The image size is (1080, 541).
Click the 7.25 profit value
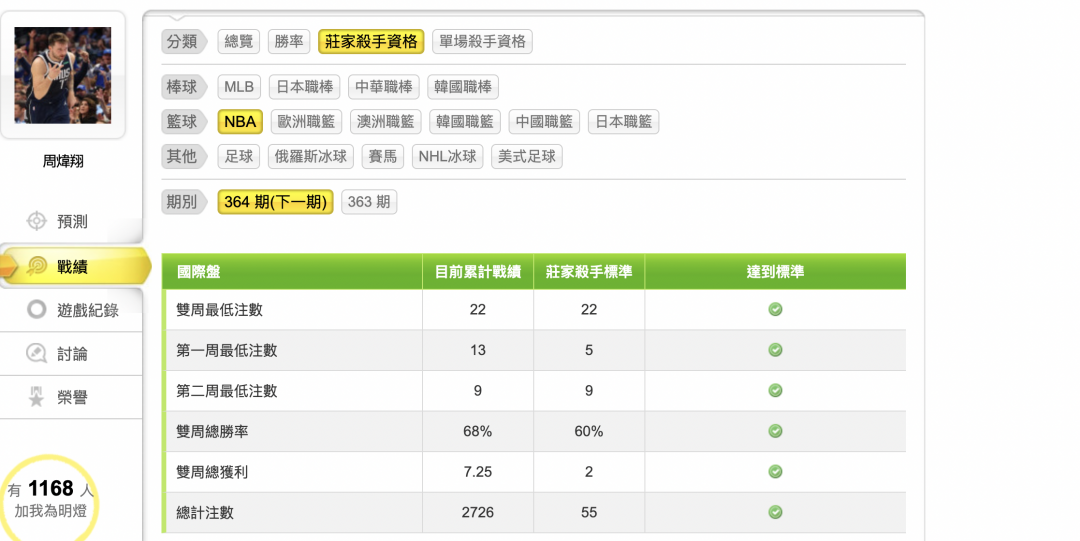[x=477, y=472]
